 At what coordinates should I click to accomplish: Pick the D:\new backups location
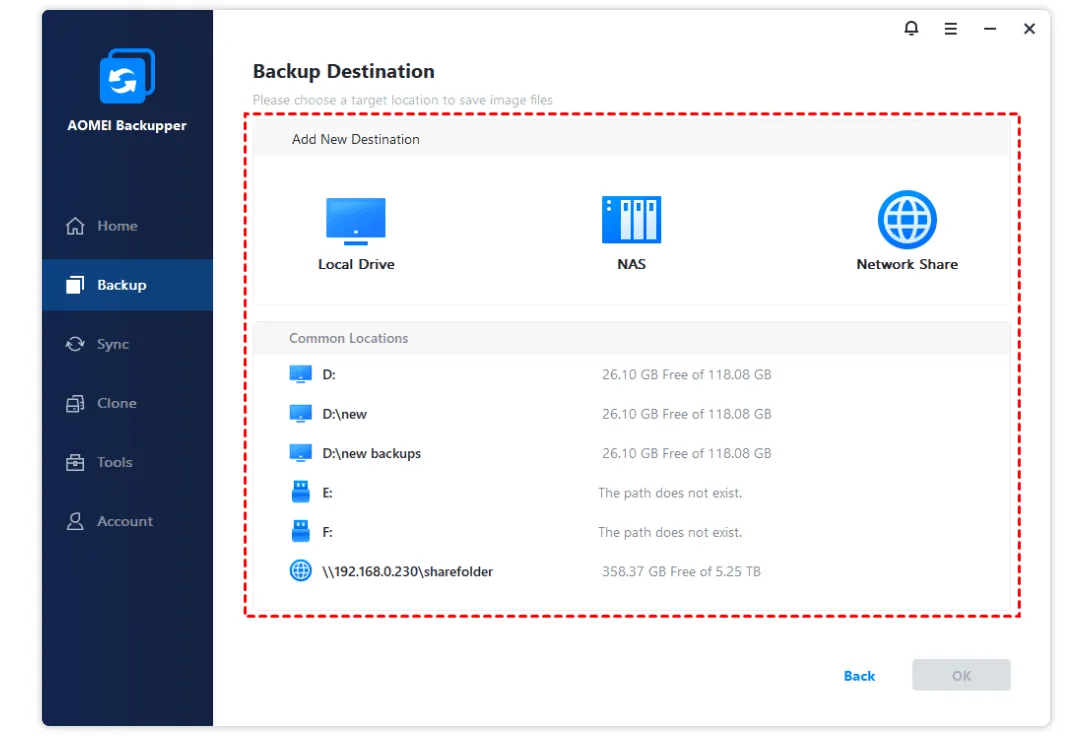click(x=371, y=453)
